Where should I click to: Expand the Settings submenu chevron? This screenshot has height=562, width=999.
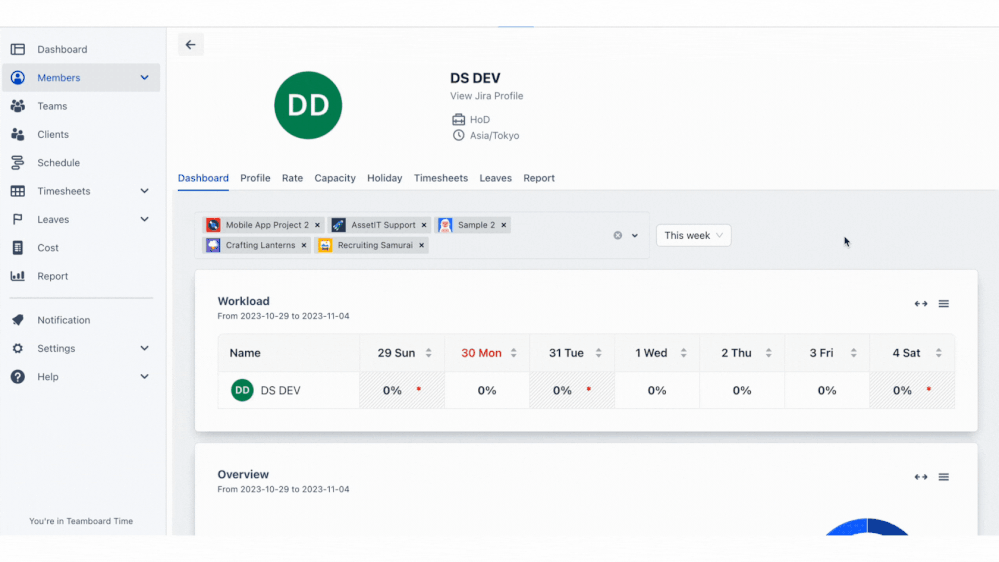145,349
